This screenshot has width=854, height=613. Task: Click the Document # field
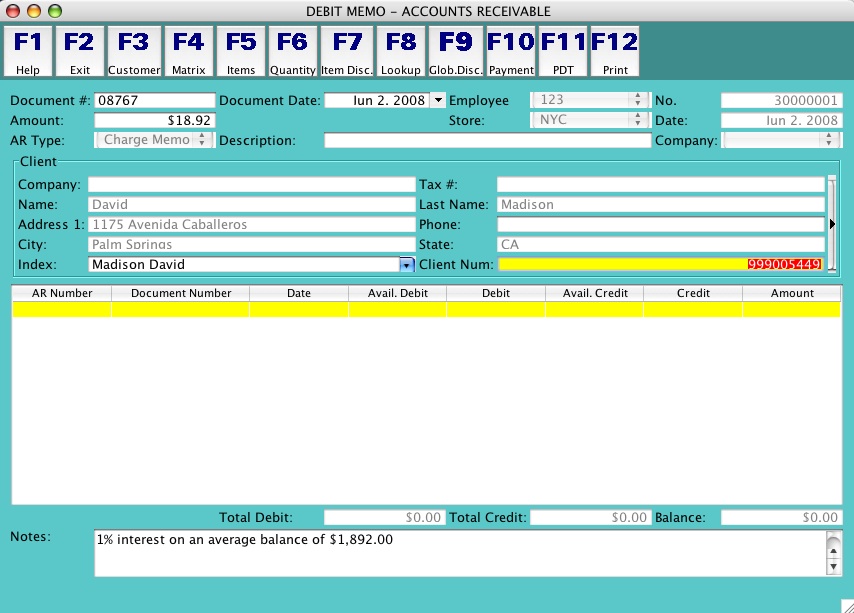(155, 100)
